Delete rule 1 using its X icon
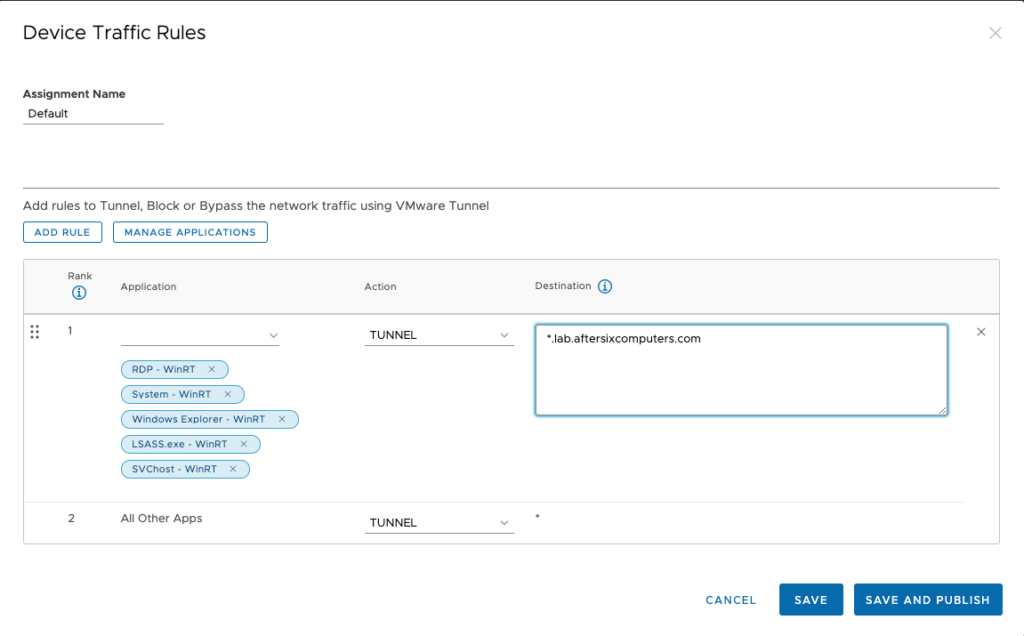Viewport: 1024px width, 636px height. coord(981,332)
